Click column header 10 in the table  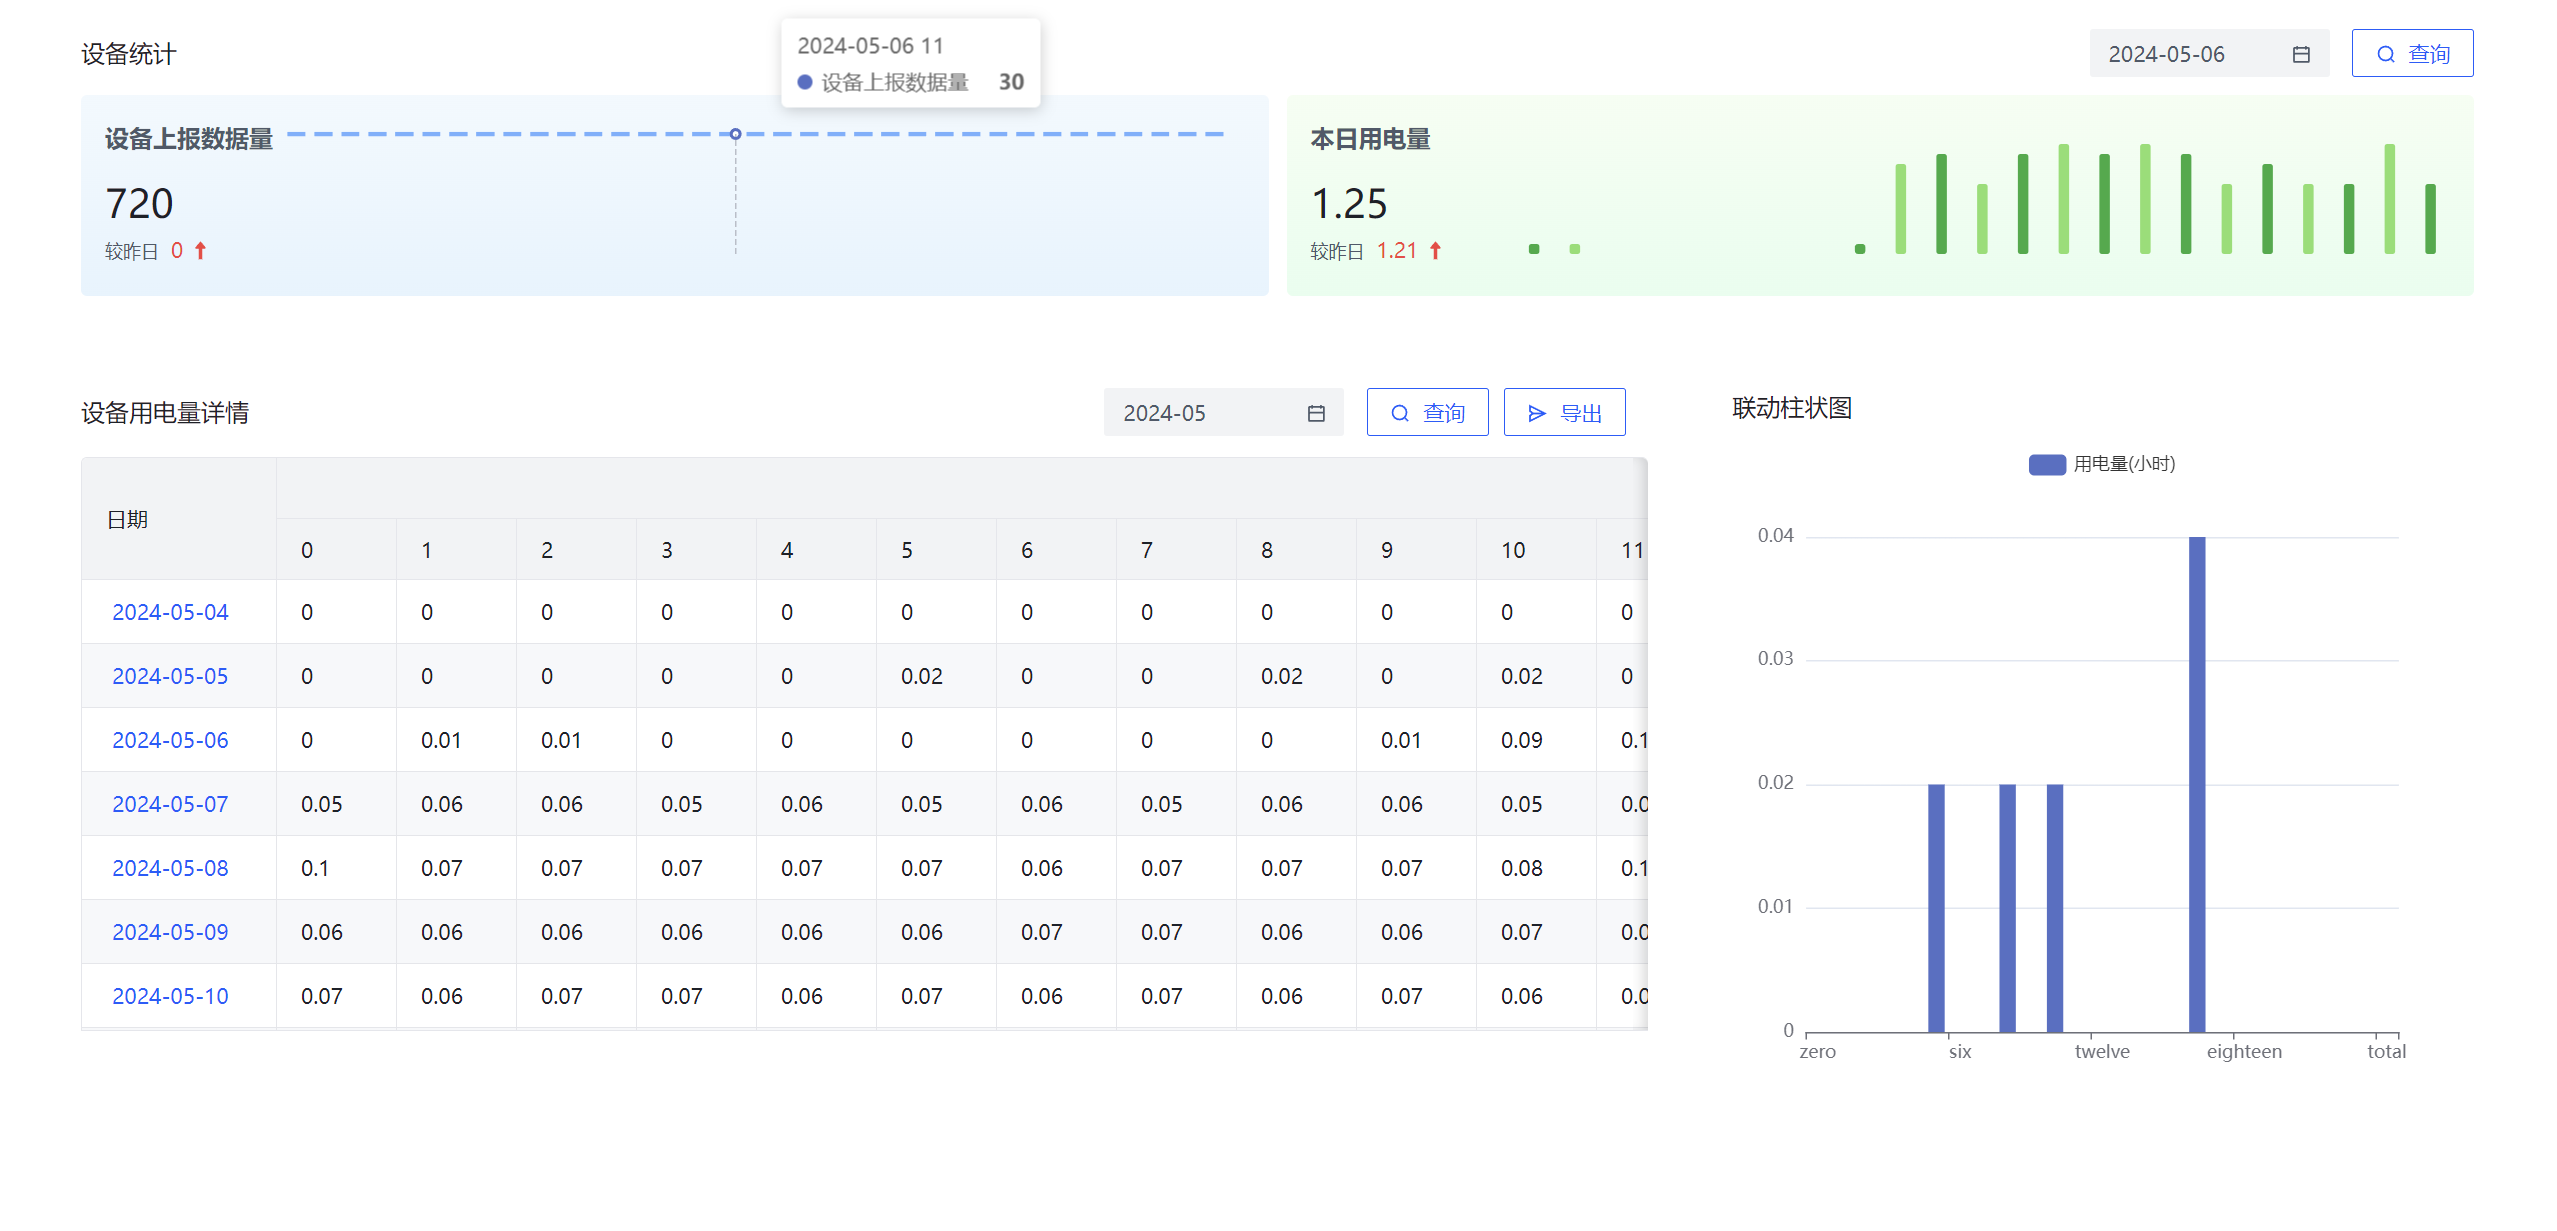[1536, 550]
